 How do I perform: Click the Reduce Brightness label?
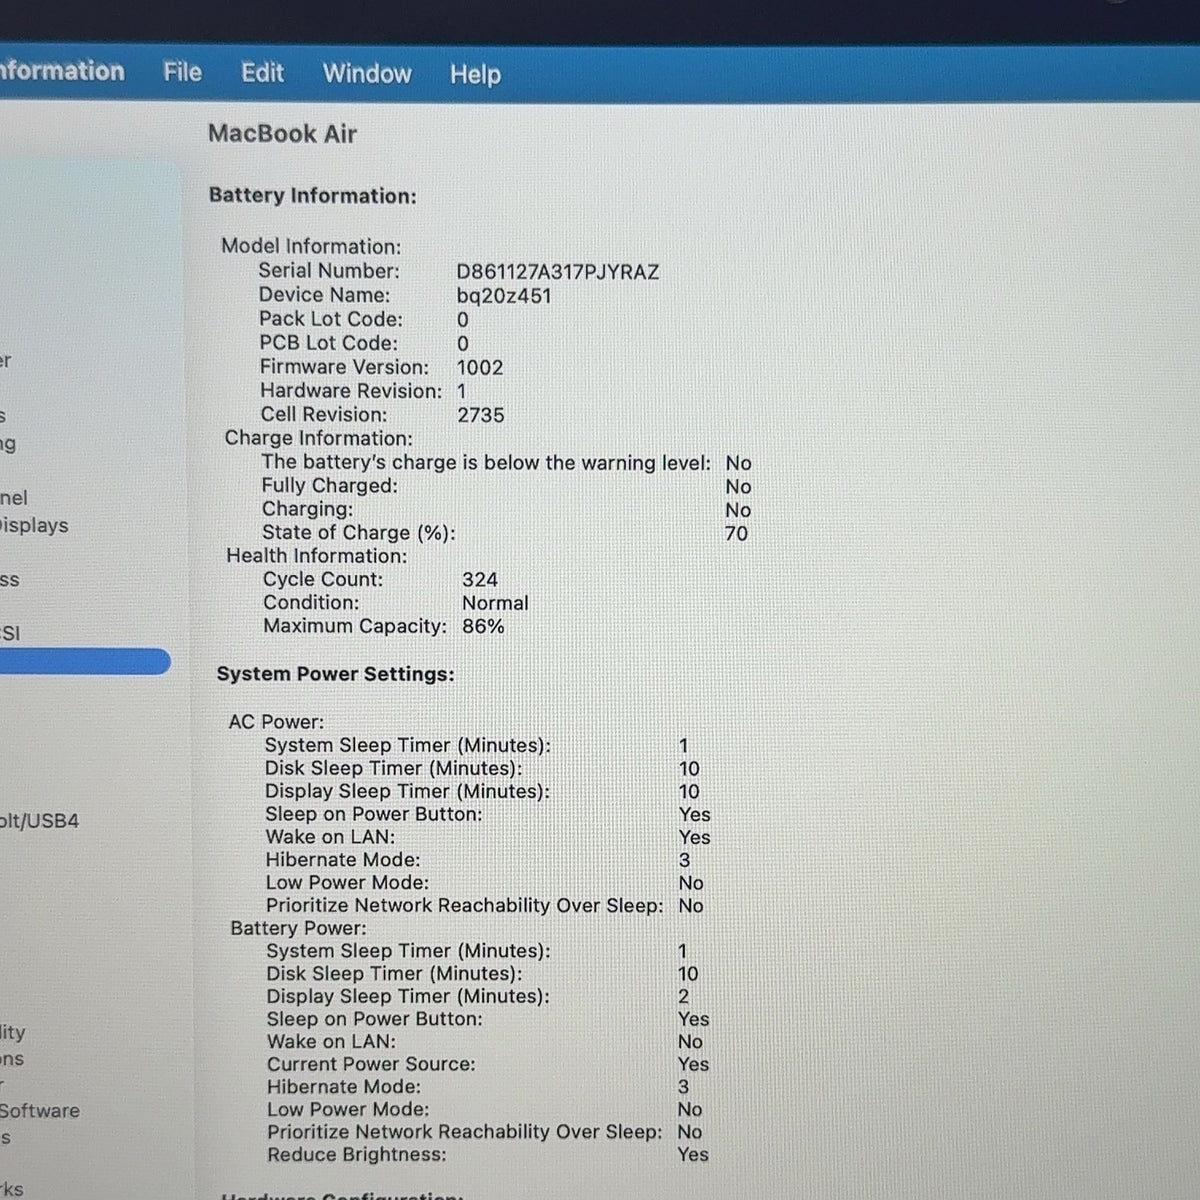357,1155
